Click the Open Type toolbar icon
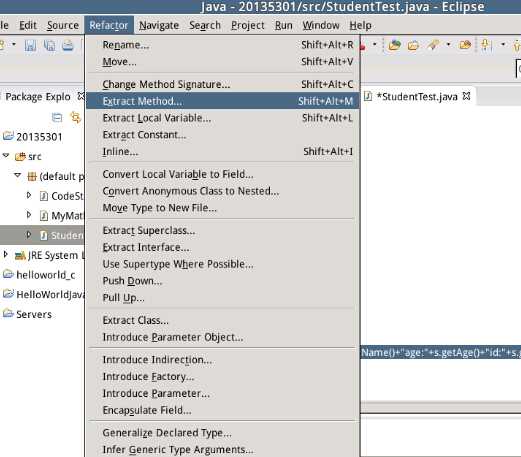This screenshot has width=521, height=457. coord(394,45)
